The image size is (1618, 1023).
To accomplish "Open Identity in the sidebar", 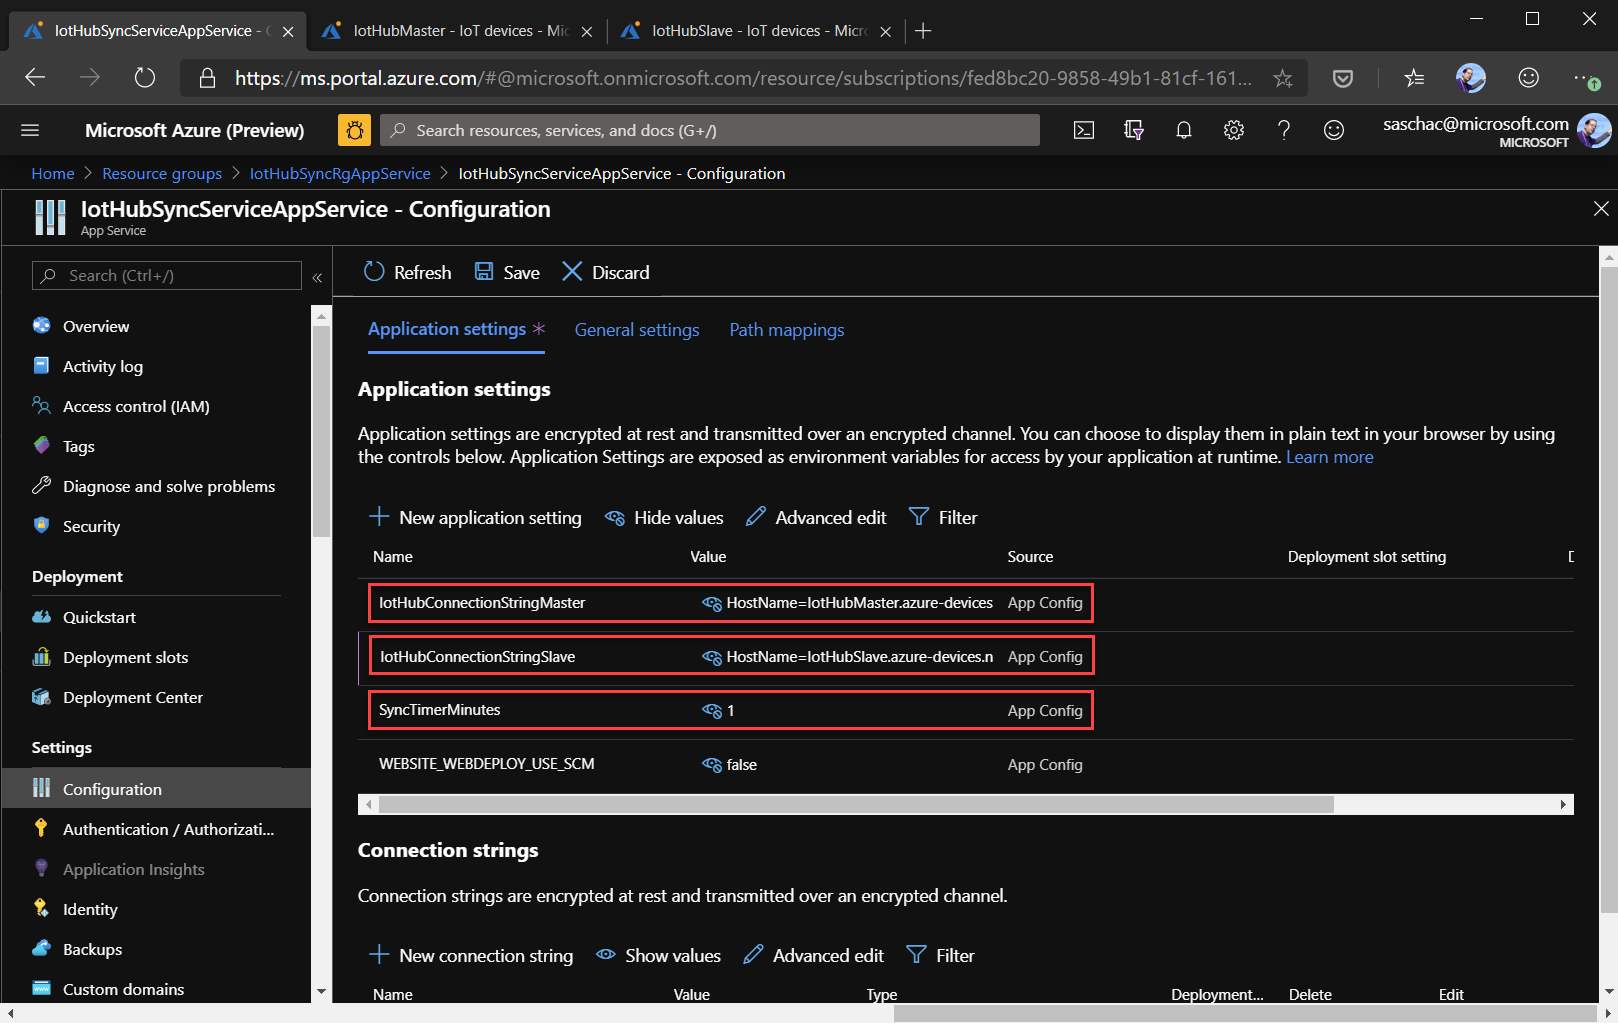I will 90,909.
